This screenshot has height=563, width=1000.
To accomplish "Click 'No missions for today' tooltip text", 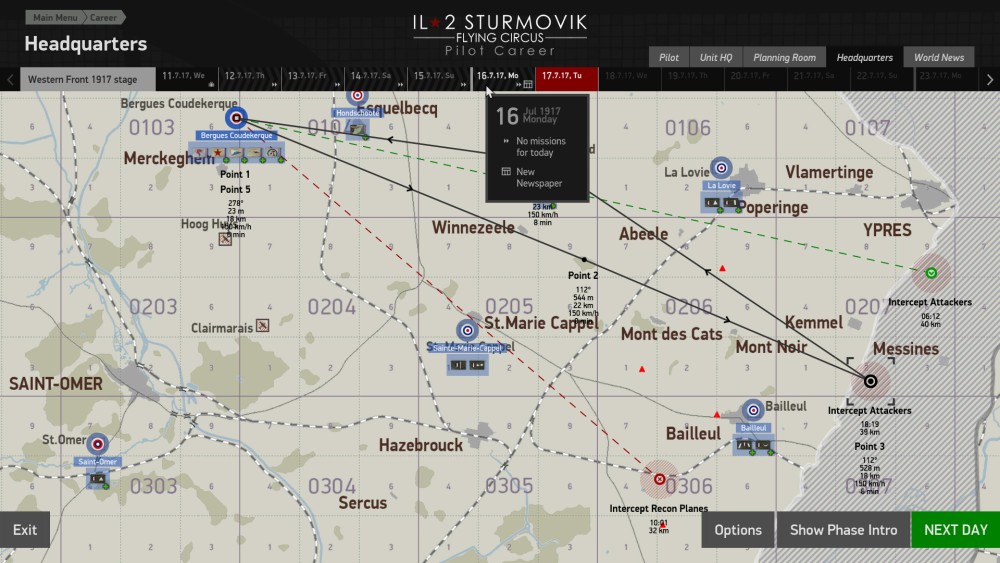I will coord(540,147).
